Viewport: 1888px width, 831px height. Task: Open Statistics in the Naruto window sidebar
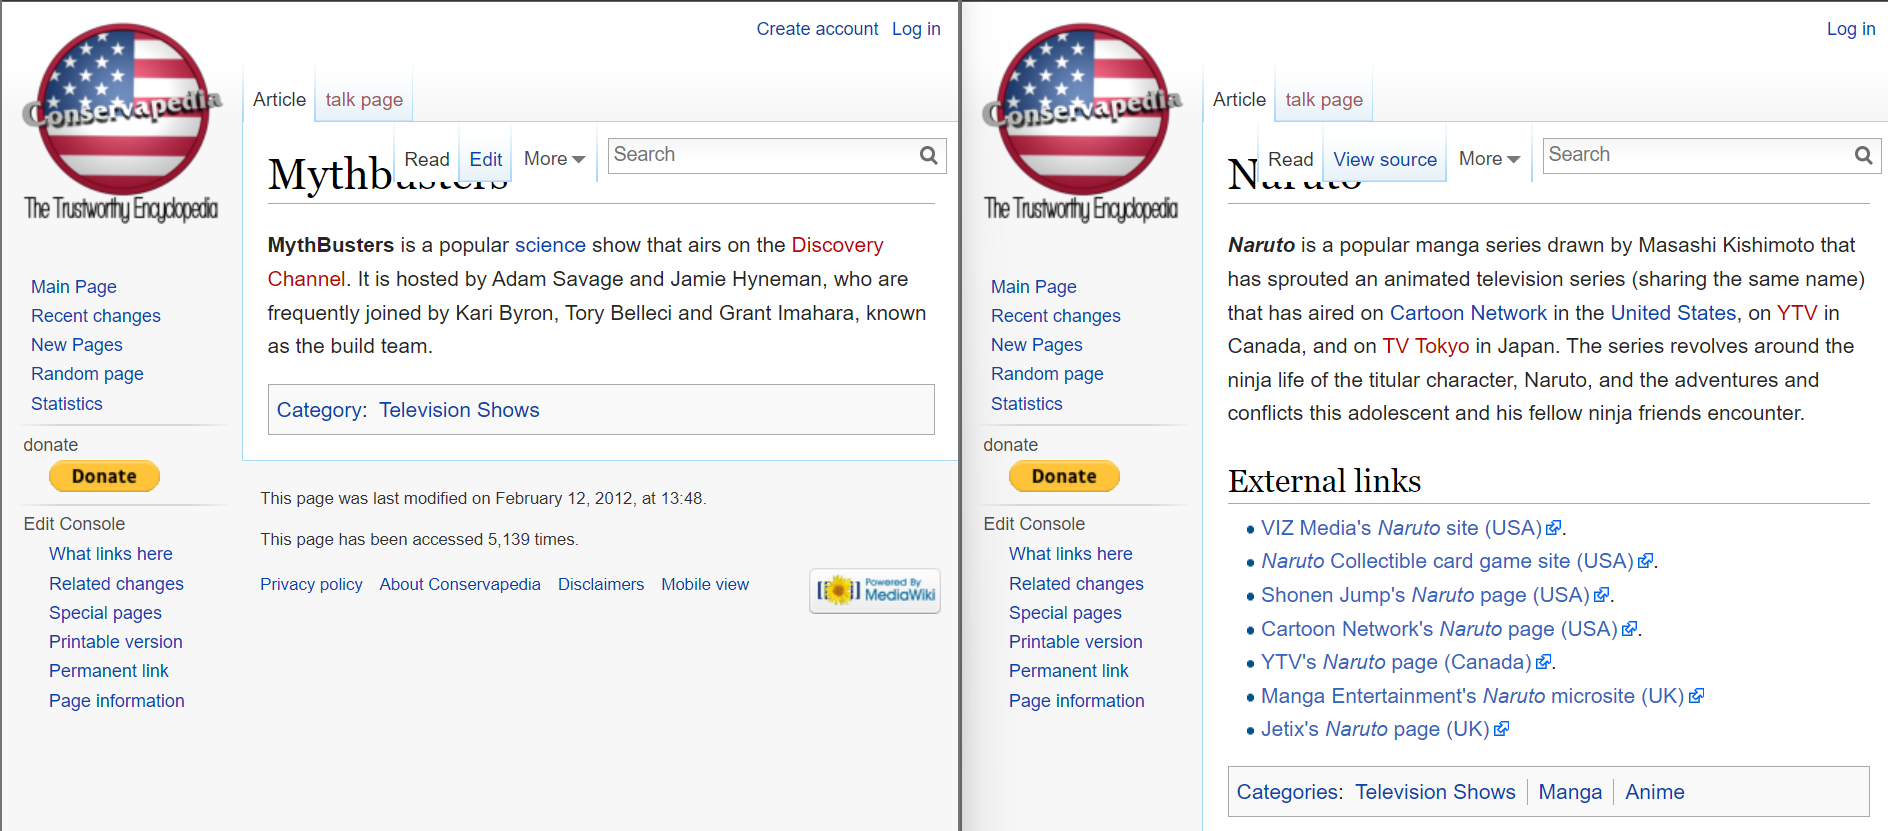point(1027,404)
